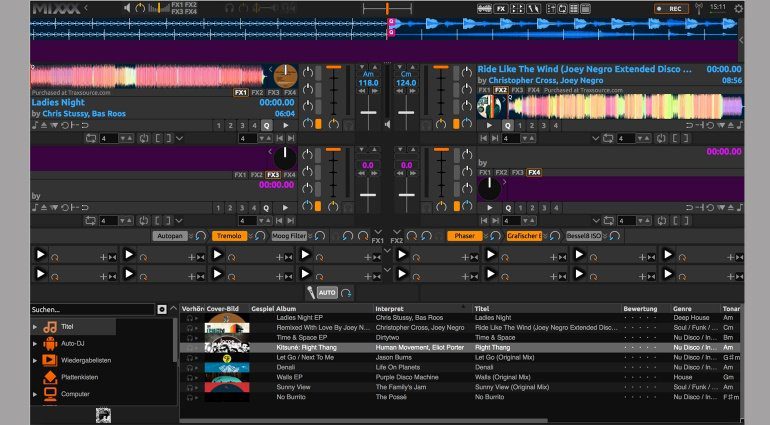Select the Right Thang track row
This screenshot has height=425, width=770.
pyautogui.click(x=460, y=347)
